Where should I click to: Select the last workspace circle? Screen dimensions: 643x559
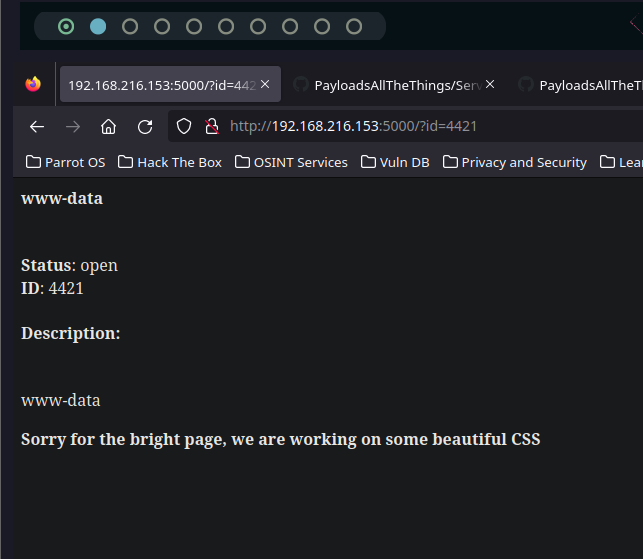click(x=354, y=27)
